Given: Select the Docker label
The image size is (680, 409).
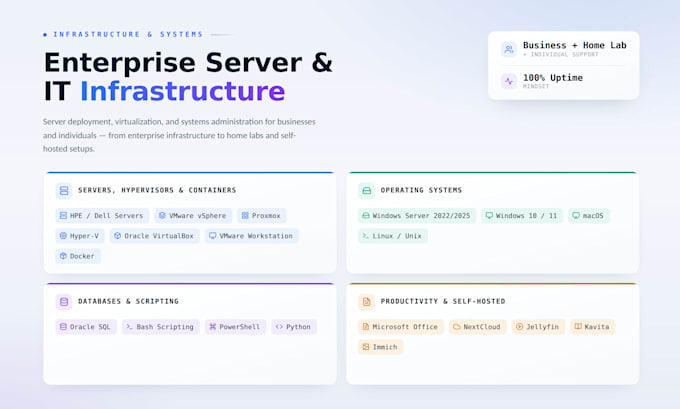Looking at the screenshot, I should coord(82,256).
